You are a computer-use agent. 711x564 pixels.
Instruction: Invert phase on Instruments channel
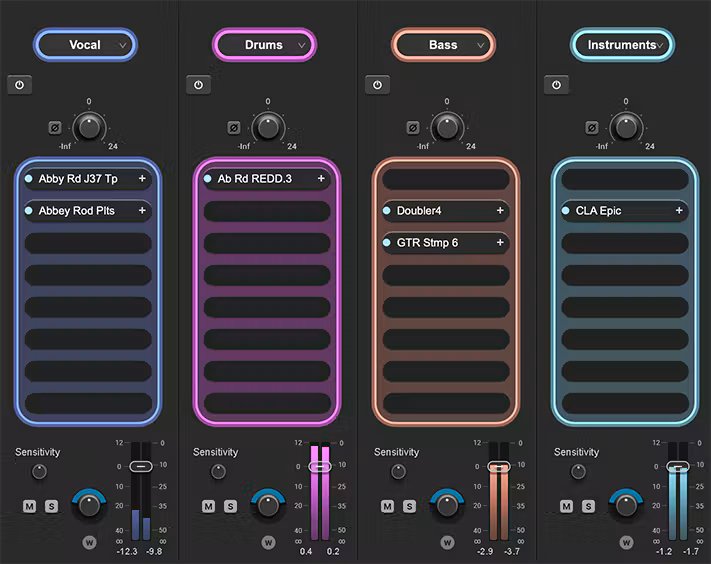pos(592,128)
